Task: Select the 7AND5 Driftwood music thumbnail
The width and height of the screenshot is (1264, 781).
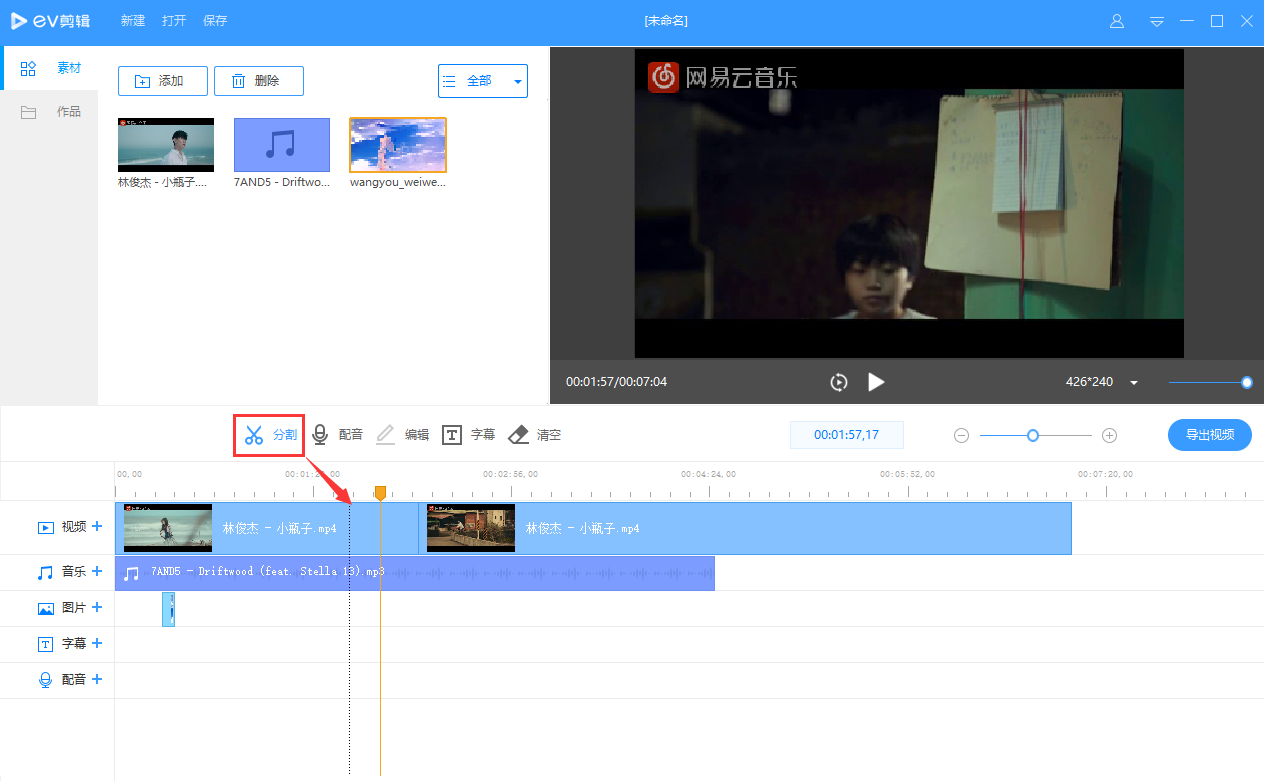Action: tap(281, 145)
